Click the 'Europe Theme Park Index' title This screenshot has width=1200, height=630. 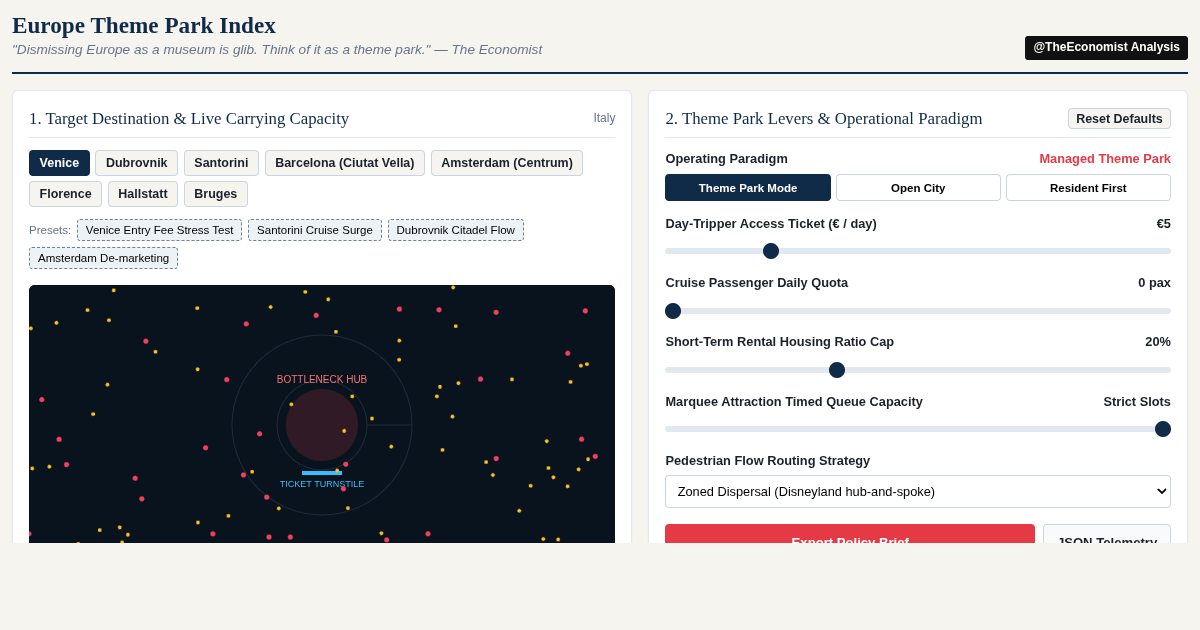[x=144, y=25]
